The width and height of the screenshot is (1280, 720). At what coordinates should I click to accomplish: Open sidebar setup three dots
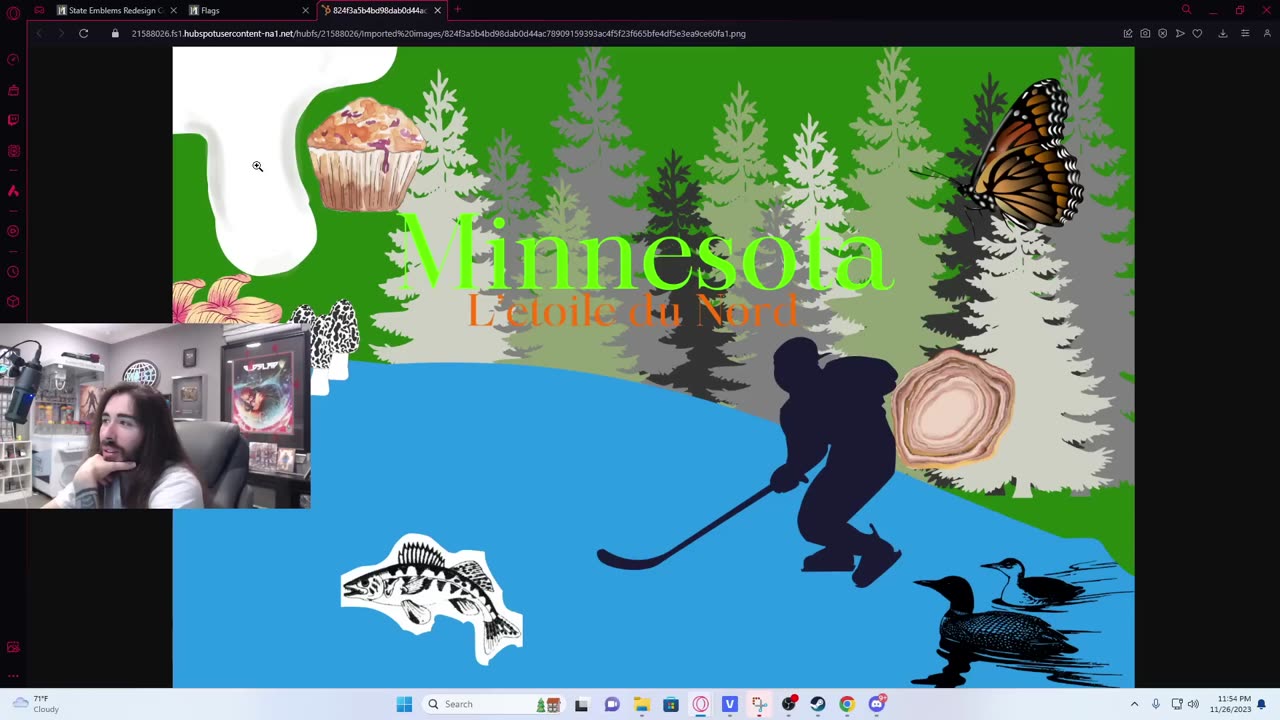point(13,676)
